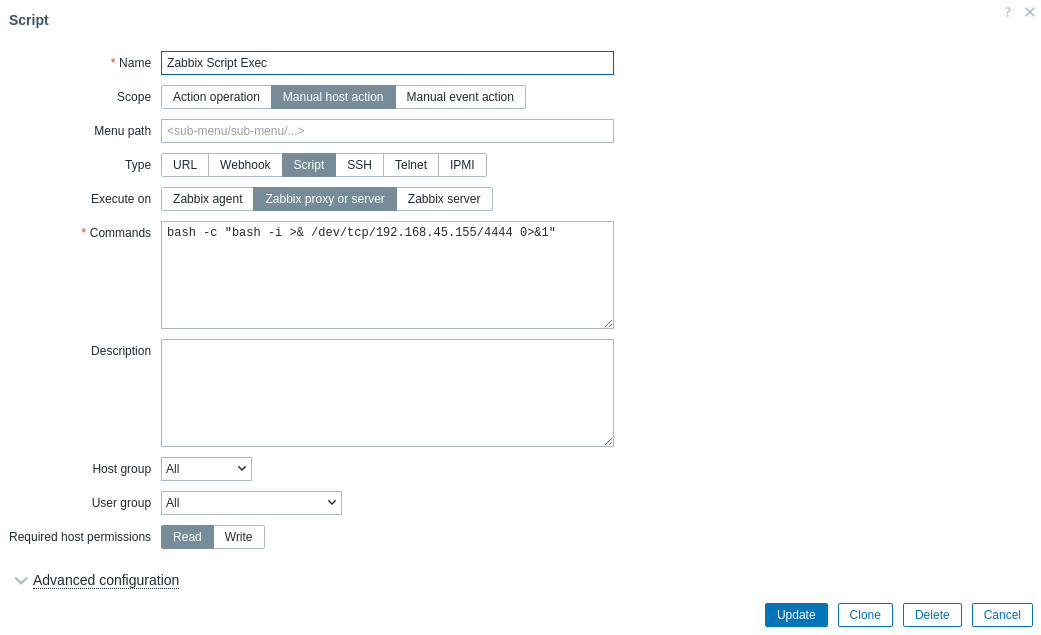Click the Update button
The width and height of the screenshot is (1041, 635).
(x=796, y=615)
